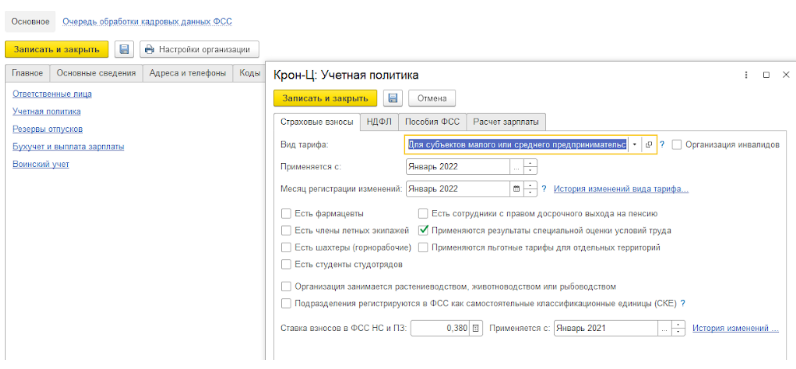Open the Воинский учет link
The width and height of the screenshot is (796, 369).
(41, 164)
